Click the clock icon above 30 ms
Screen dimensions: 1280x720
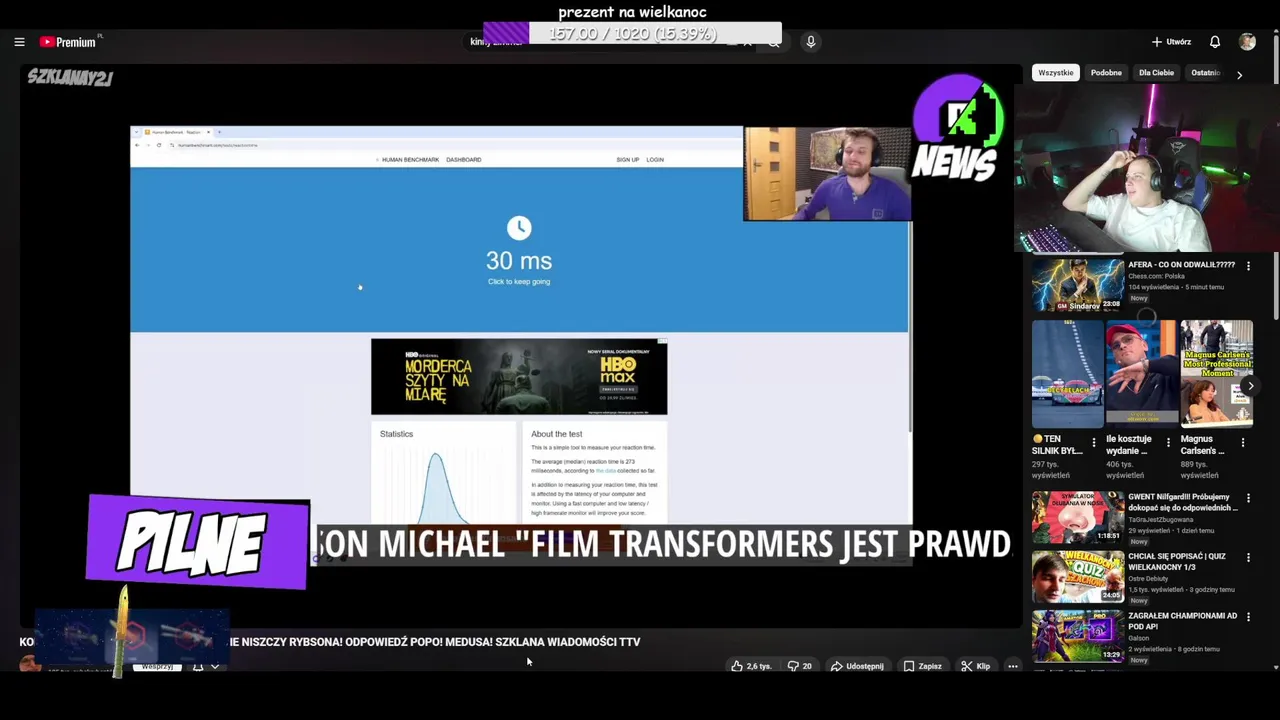tap(519, 228)
